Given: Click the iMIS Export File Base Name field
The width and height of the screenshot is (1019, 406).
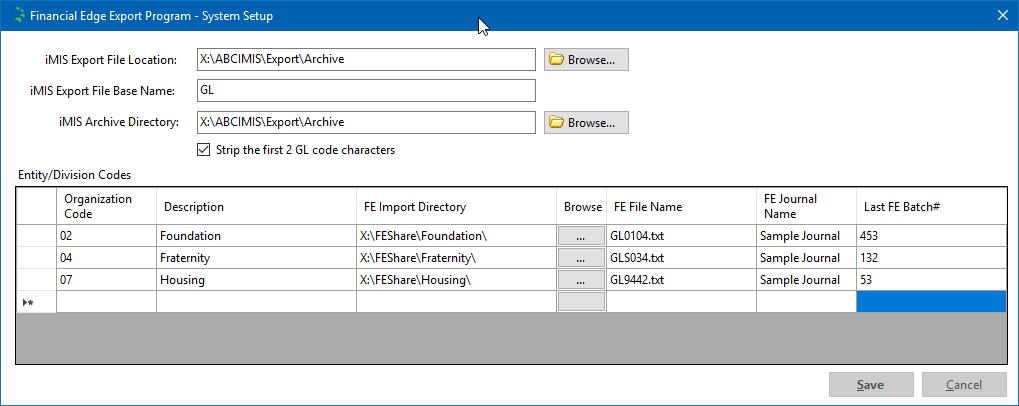Looking at the screenshot, I should [x=365, y=91].
